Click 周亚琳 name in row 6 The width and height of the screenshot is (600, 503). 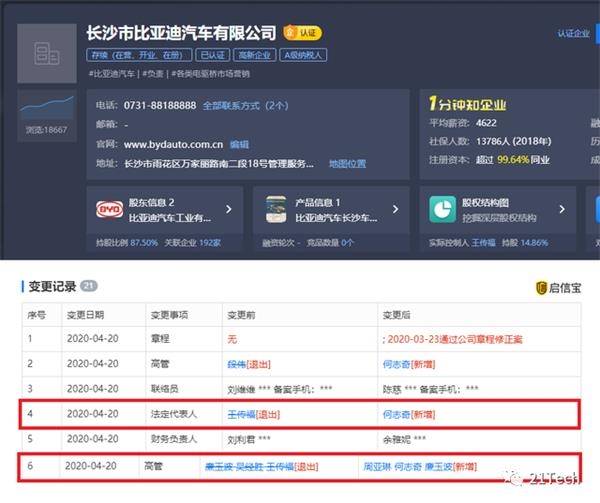[377, 467]
